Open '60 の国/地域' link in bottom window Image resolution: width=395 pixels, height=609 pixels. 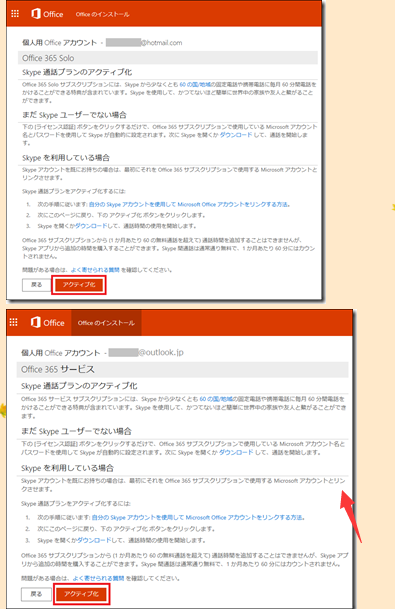click(x=216, y=399)
